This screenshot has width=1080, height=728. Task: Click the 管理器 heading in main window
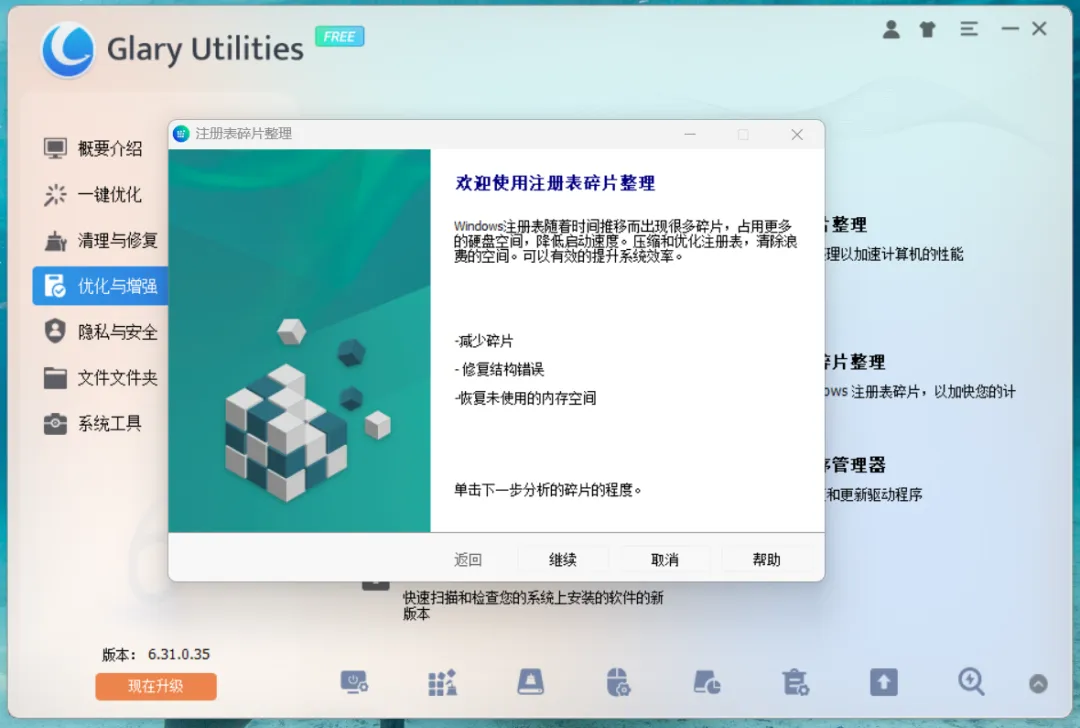pyautogui.click(x=855, y=465)
